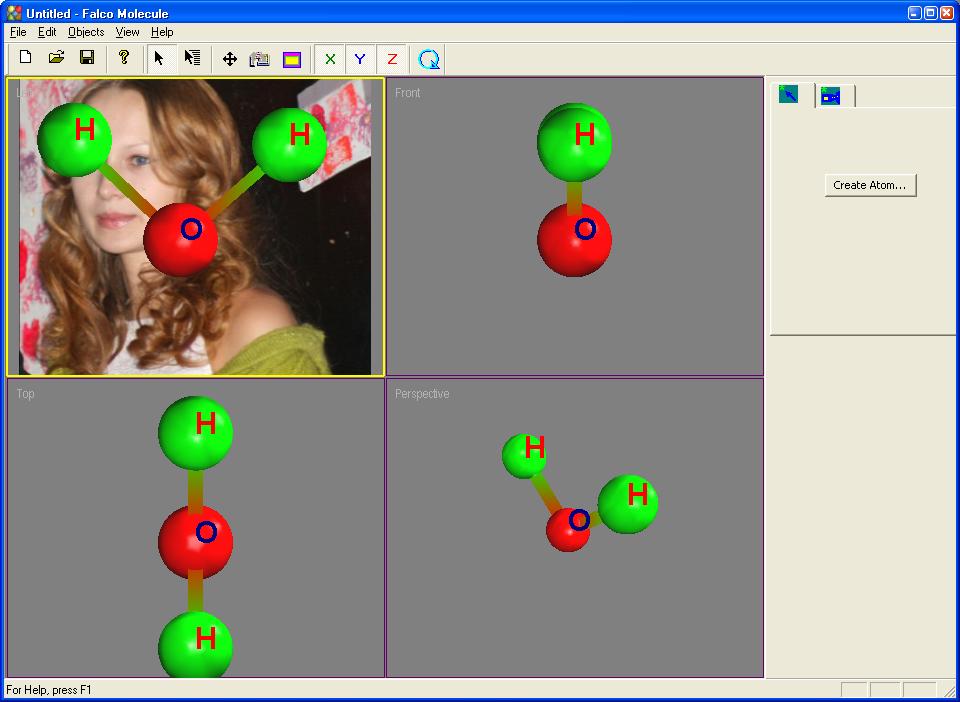Viewport: 960px width, 702px height.
Task: Choose the select-by-list arrow tool
Action: [193, 59]
